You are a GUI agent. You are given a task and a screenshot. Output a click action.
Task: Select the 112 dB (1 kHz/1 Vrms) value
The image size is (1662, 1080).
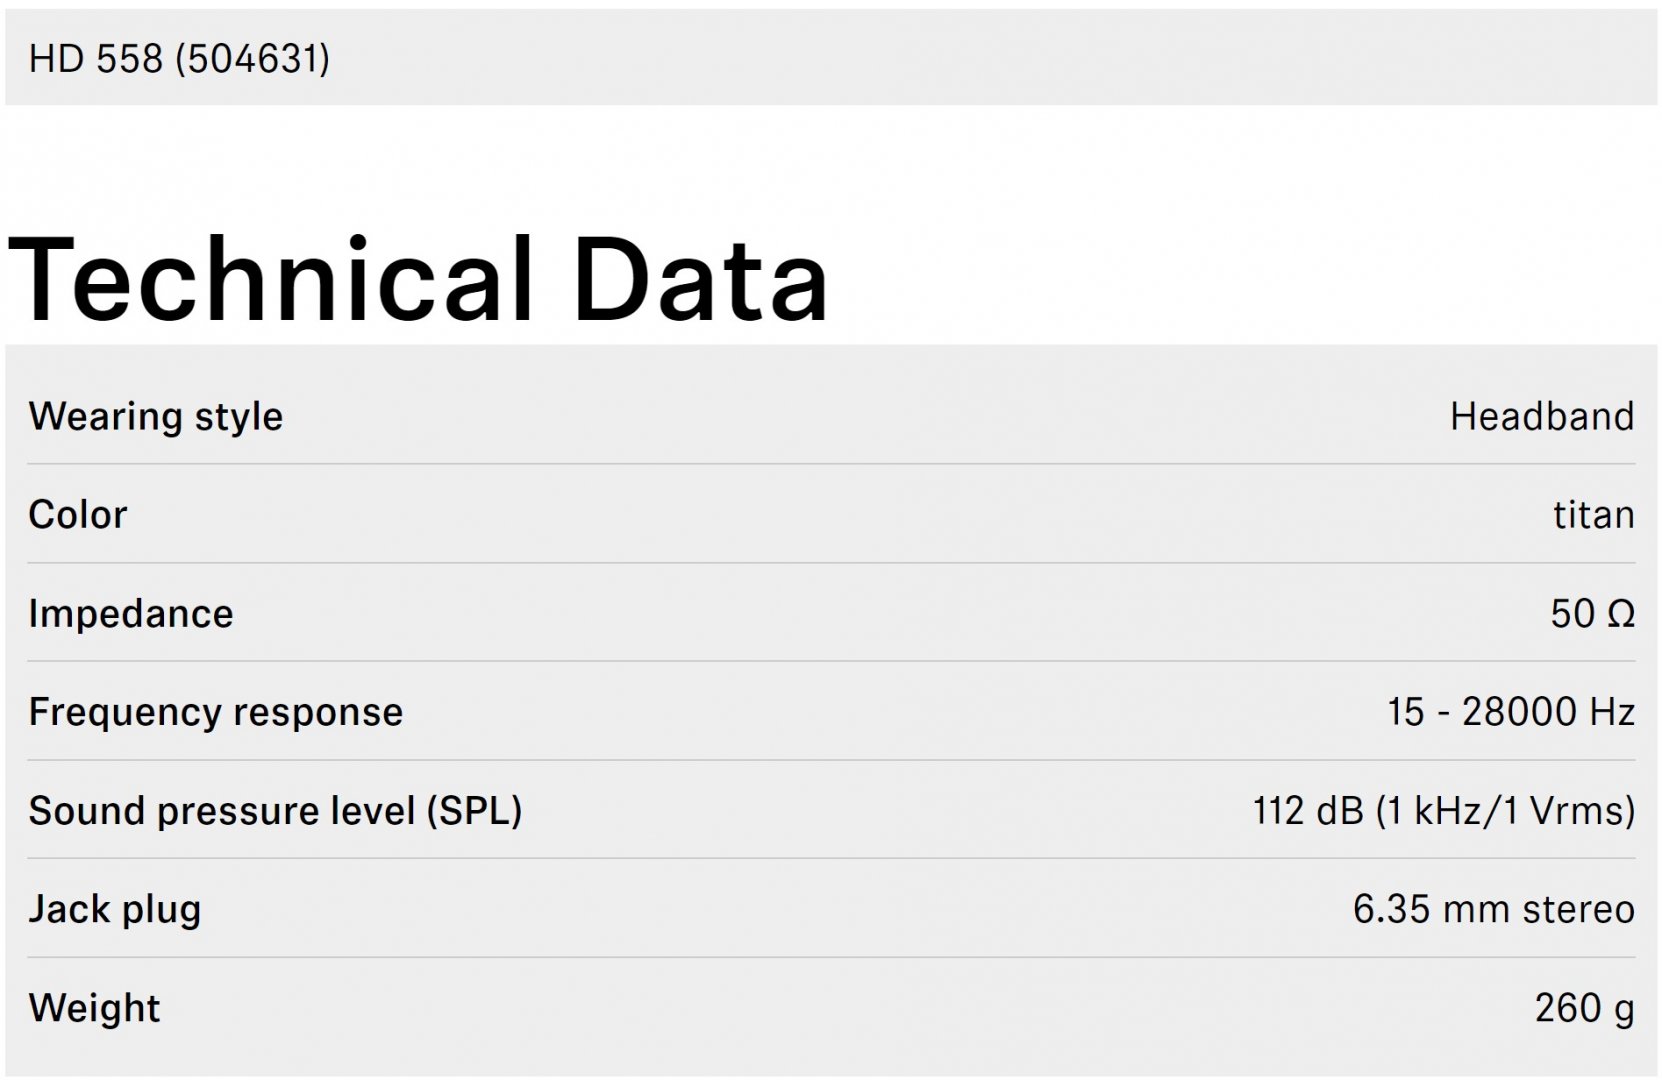click(1444, 810)
